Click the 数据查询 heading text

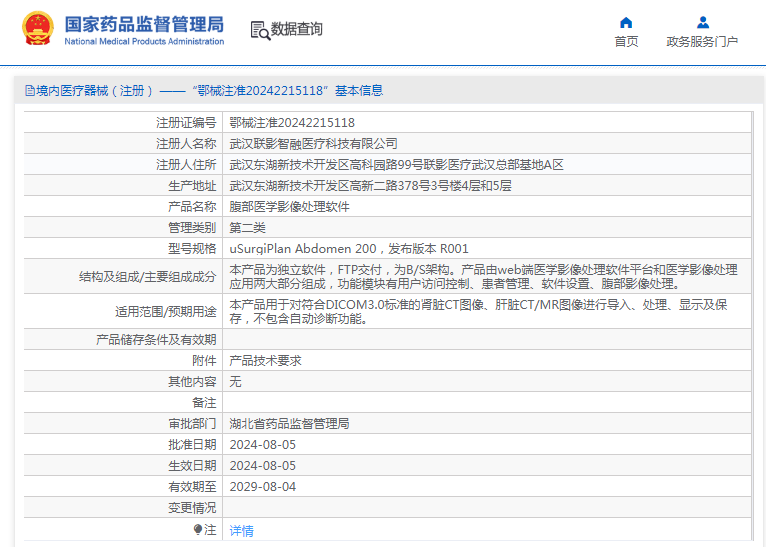coord(297,29)
